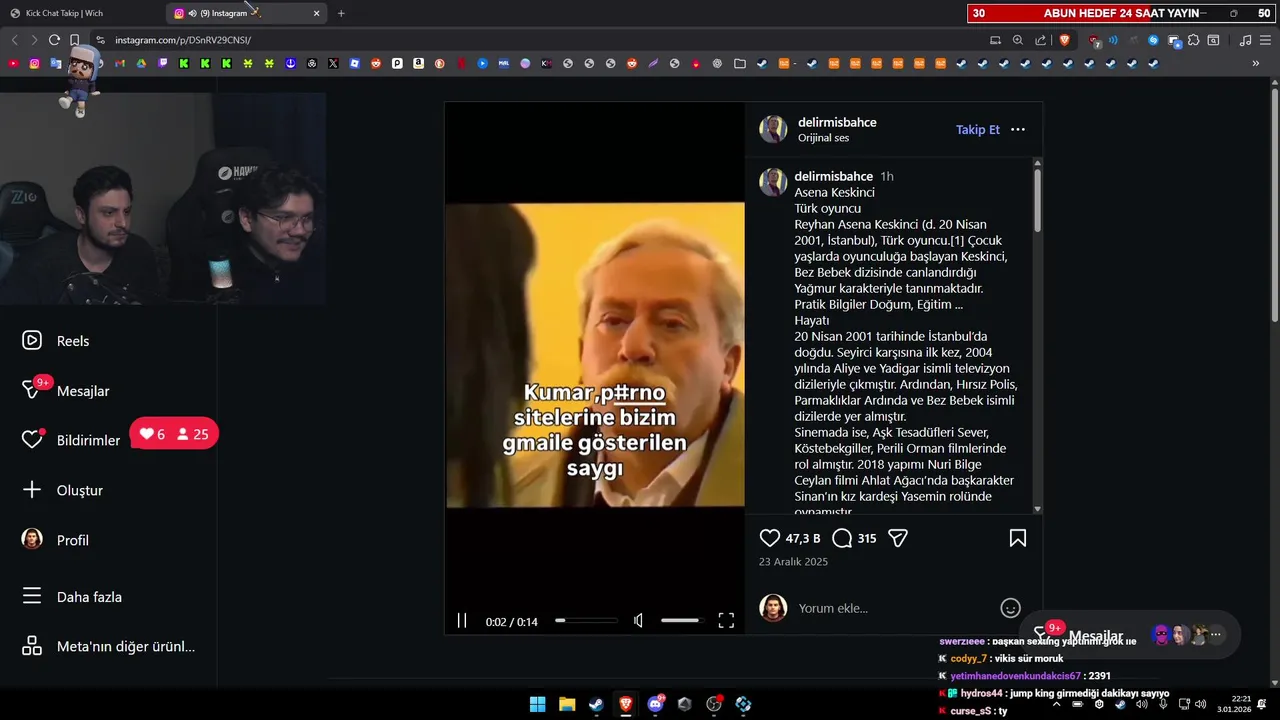Viewport: 1280px width, 720px height.
Task: Click the caption panel scrollbar
Action: (x=1037, y=200)
